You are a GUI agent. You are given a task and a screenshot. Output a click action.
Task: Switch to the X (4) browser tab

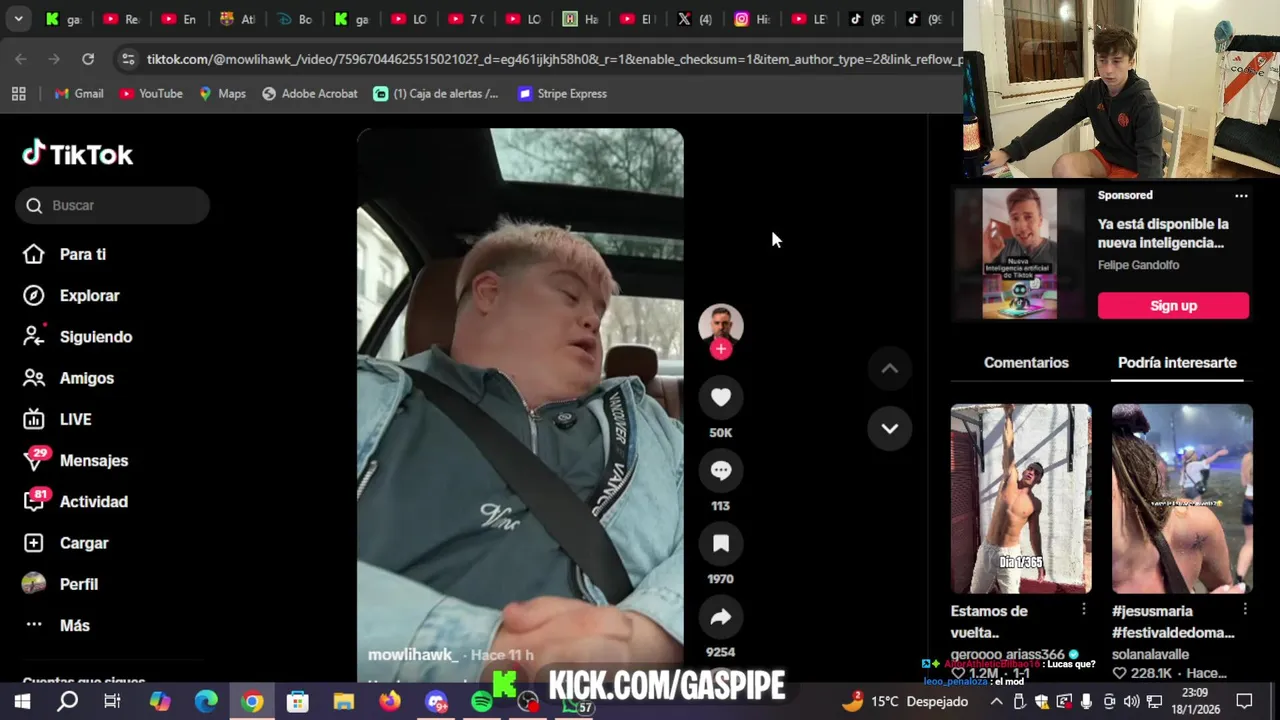click(695, 19)
